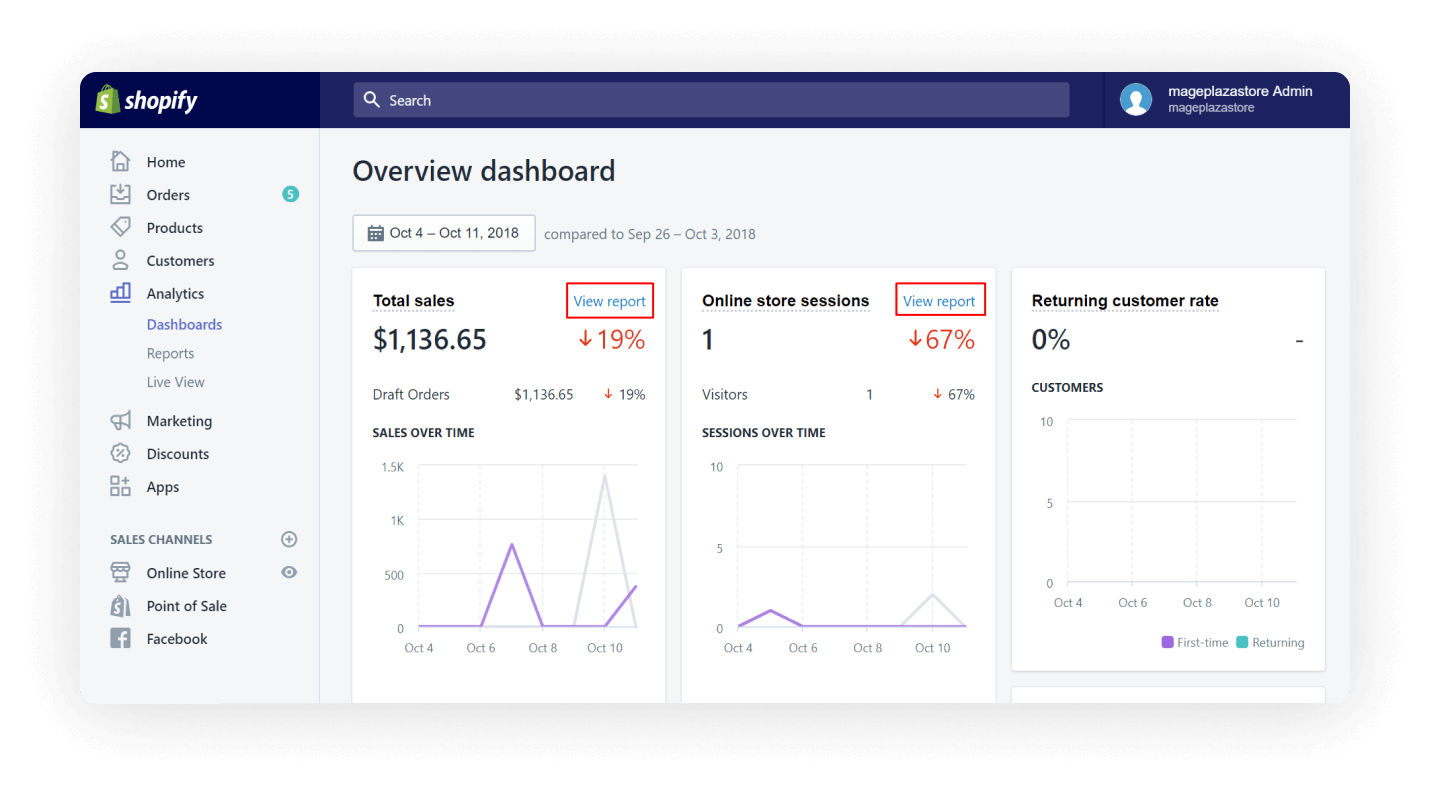Screen dimensions: 1430x794
Task: Select the Analytics bar-chart icon
Action: pyautogui.click(x=119, y=293)
